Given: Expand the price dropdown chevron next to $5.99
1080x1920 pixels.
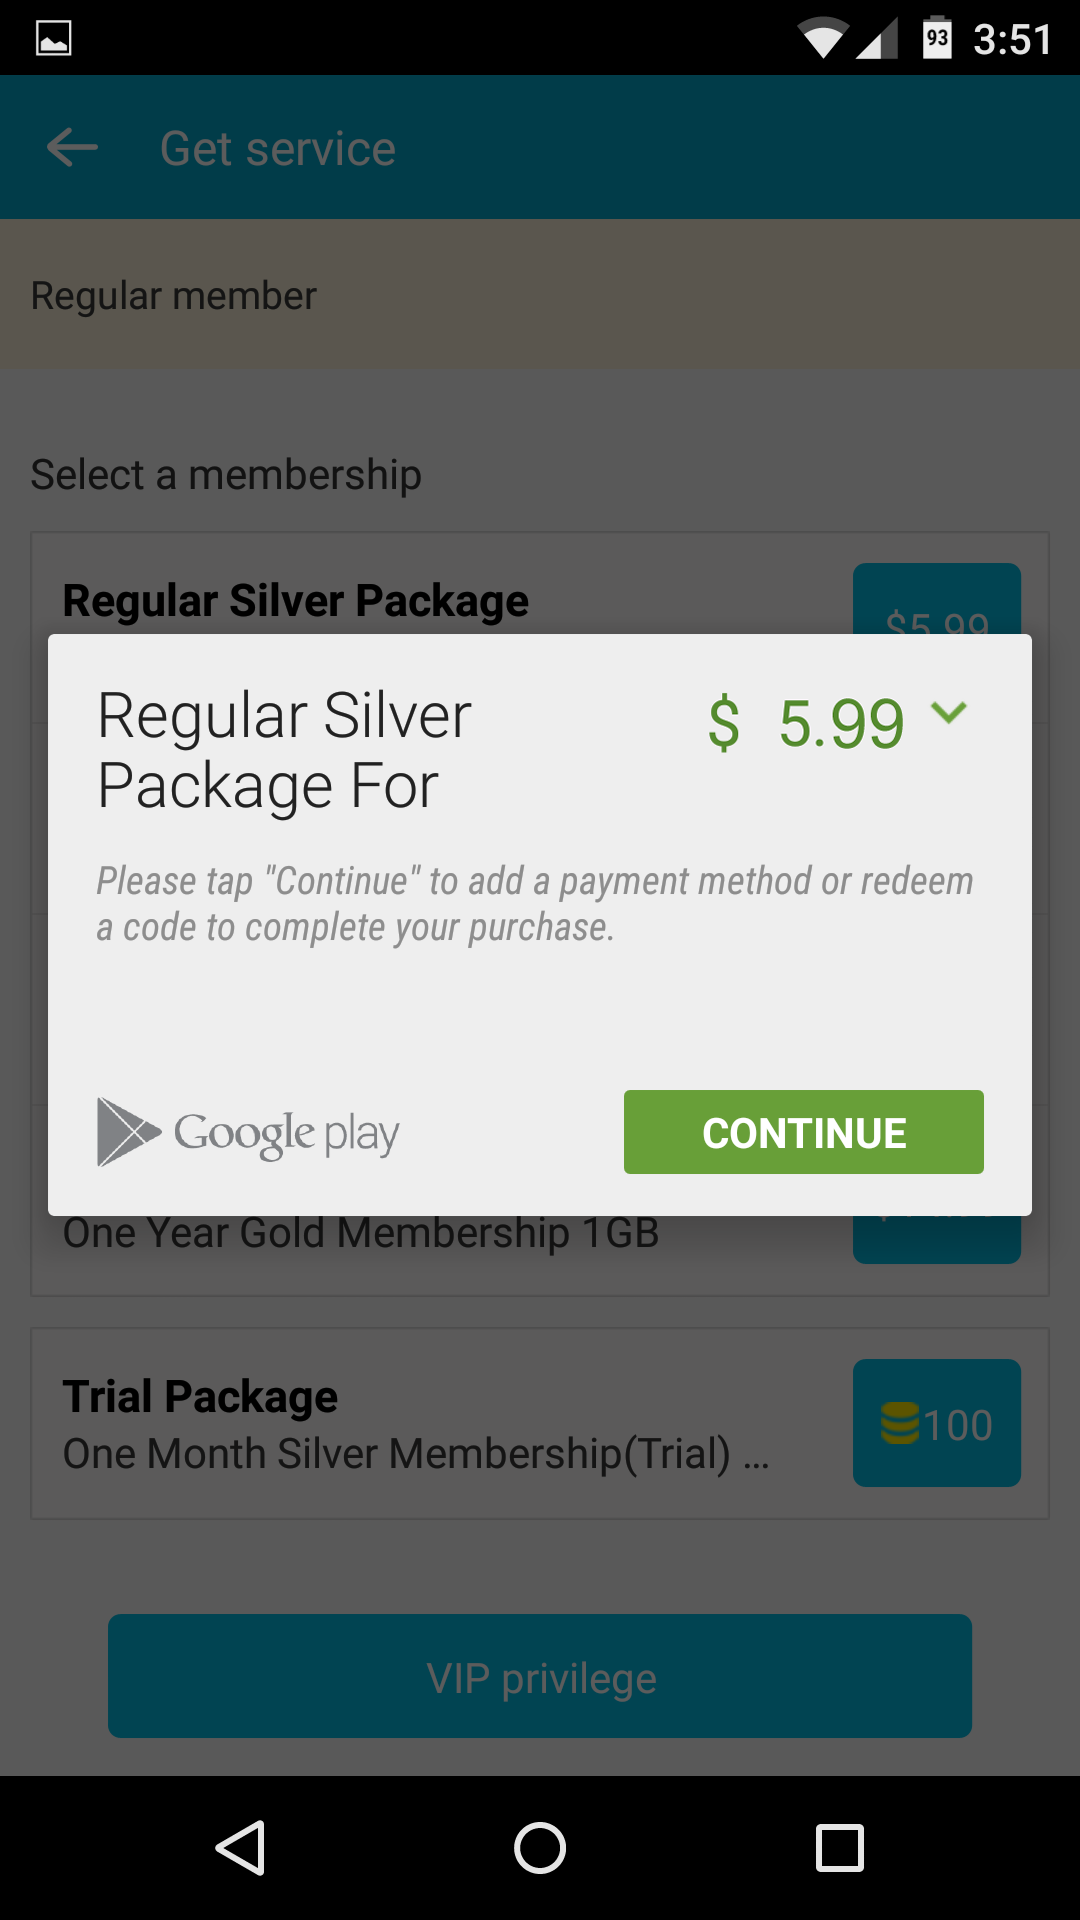Looking at the screenshot, I should (948, 712).
